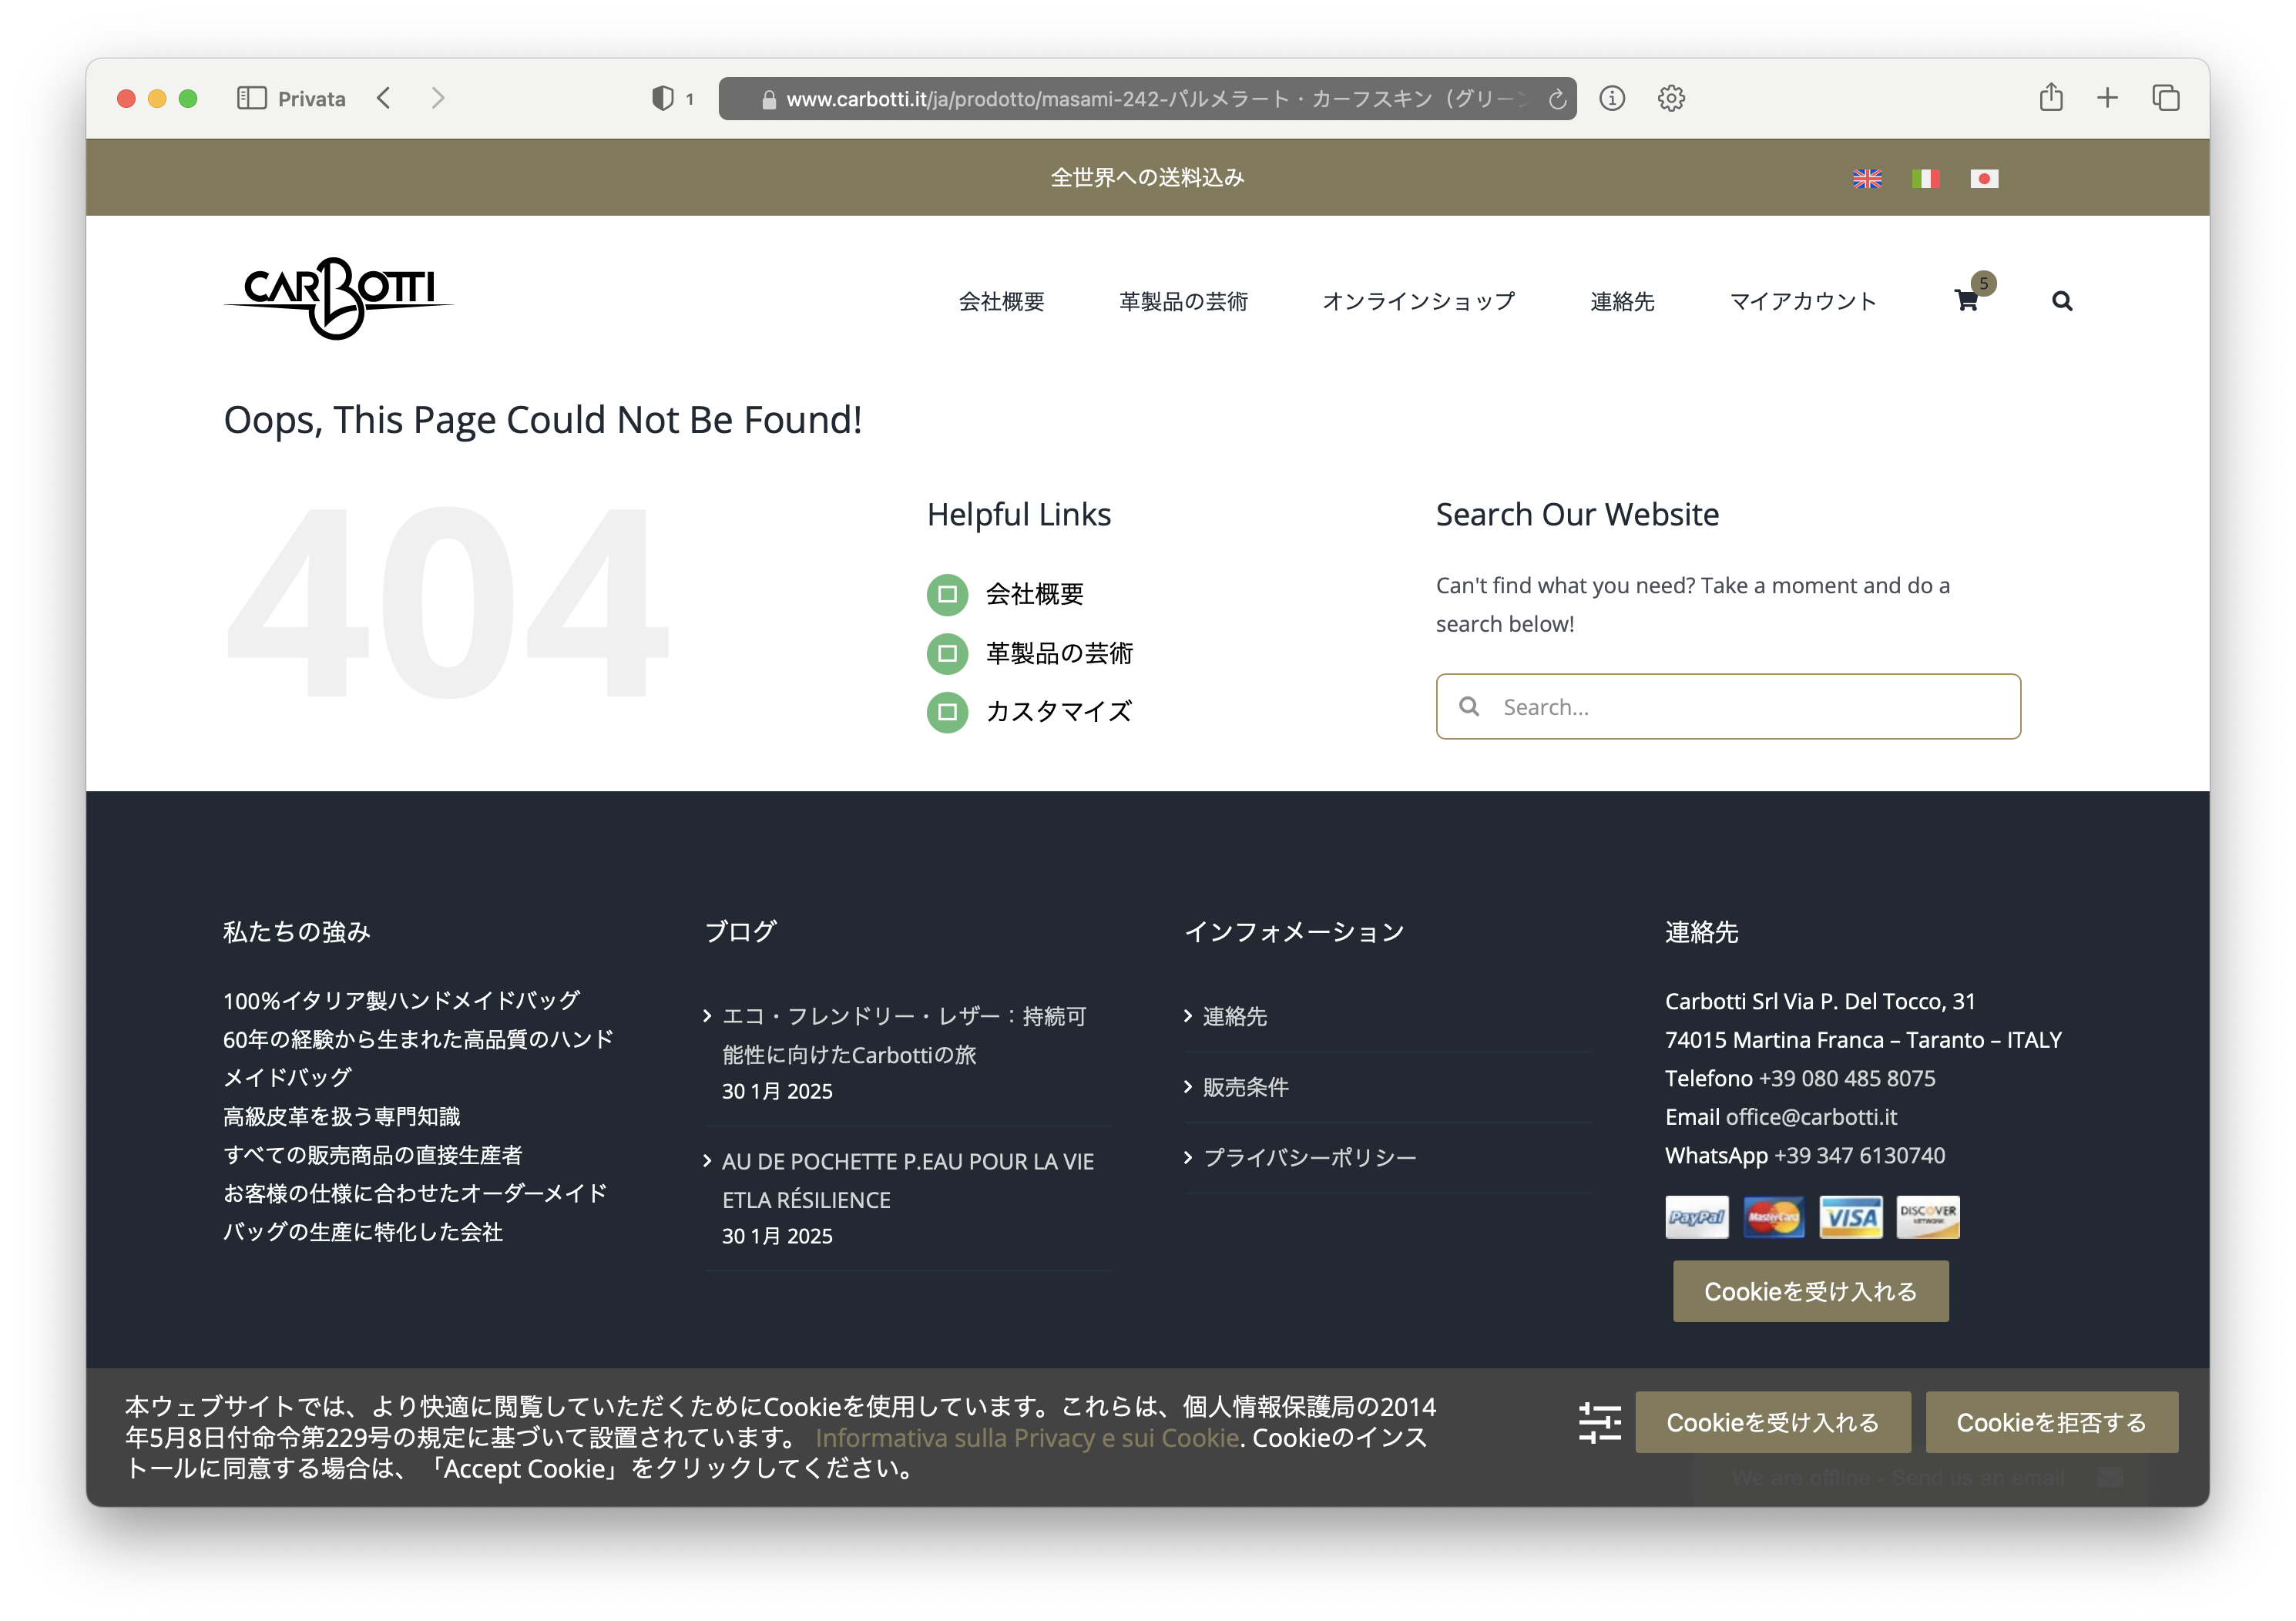Follow helpful link 革製品の芸術
2296x1621 pixels.
(1059, 653)
